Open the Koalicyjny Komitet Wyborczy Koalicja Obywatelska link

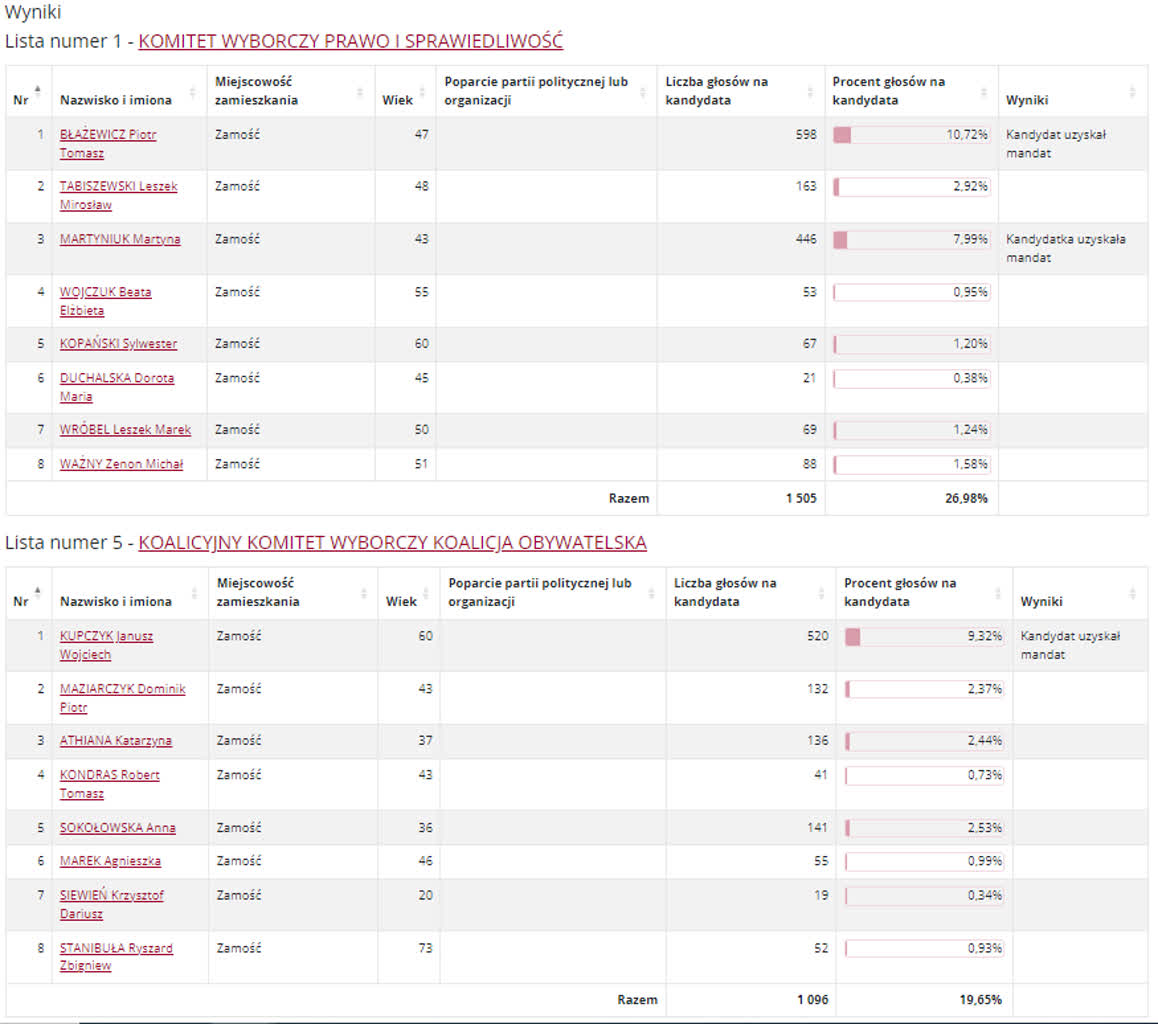(x=392, y=542)
